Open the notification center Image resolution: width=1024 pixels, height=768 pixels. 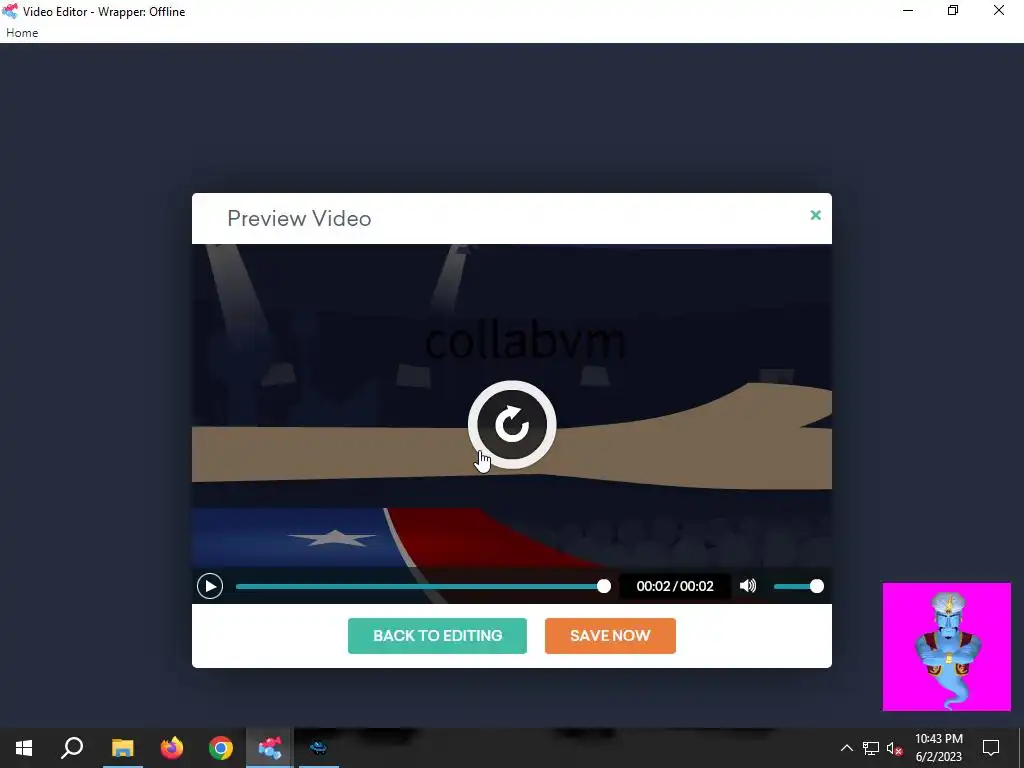pyautogui.click(x=991, y=748)
